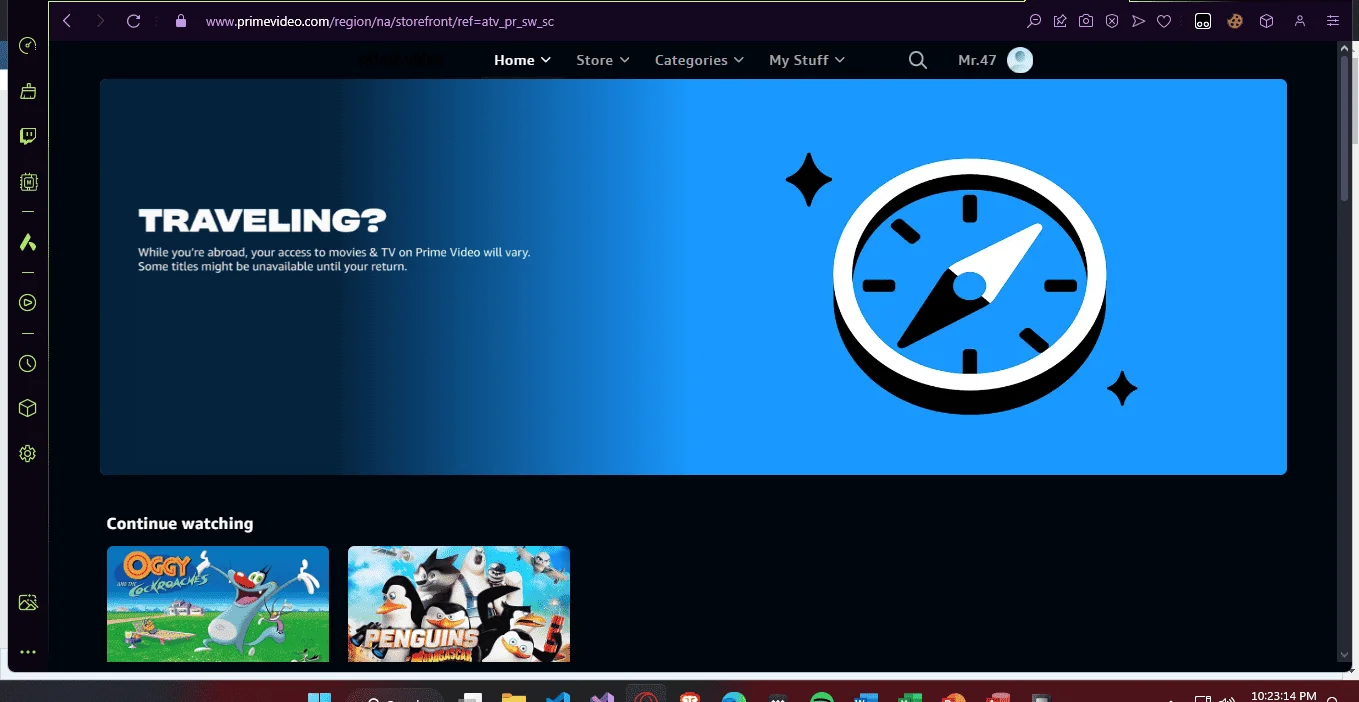
Task: Click the Continue watching heading
Action: point(180,523)
